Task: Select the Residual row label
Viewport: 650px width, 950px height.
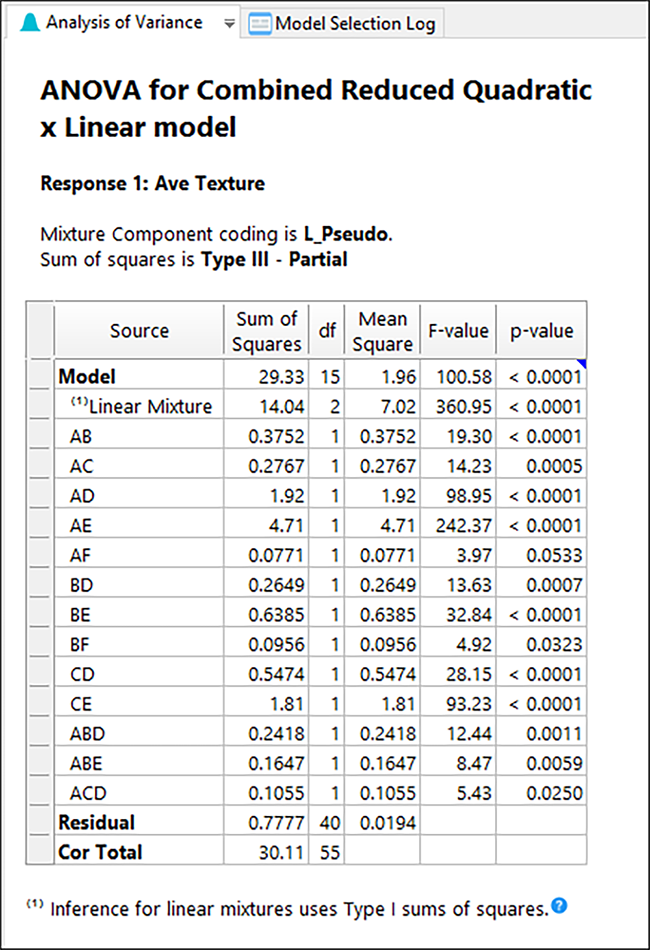Action: [96, 822]
